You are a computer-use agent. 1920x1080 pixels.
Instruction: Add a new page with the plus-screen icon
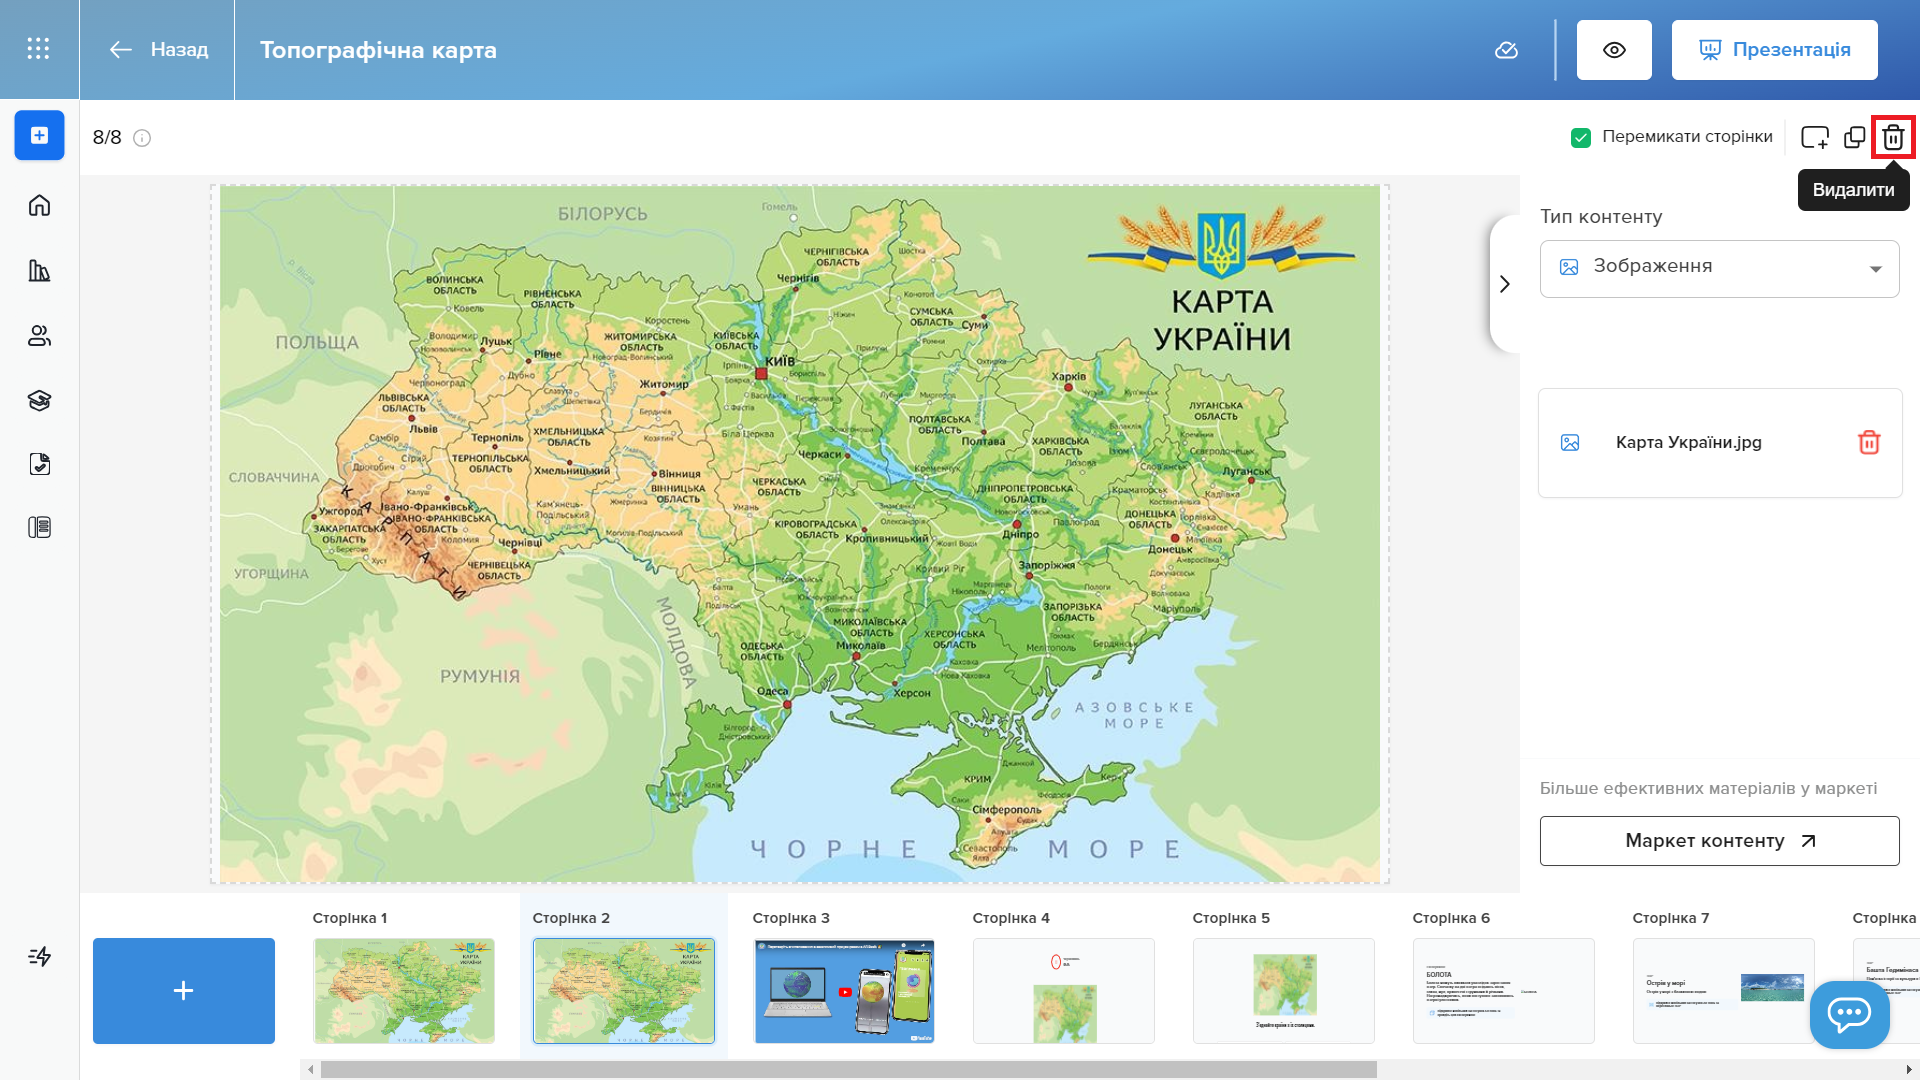[x=1814, y=137]
